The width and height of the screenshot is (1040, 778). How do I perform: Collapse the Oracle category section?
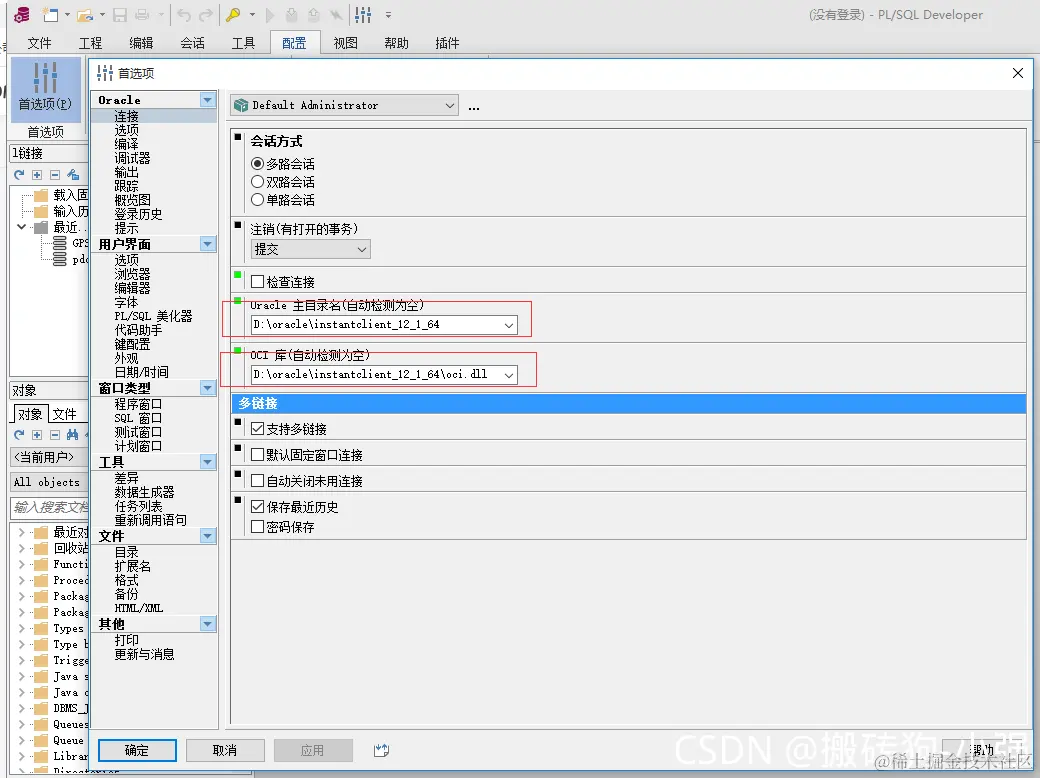pos(208,100)
